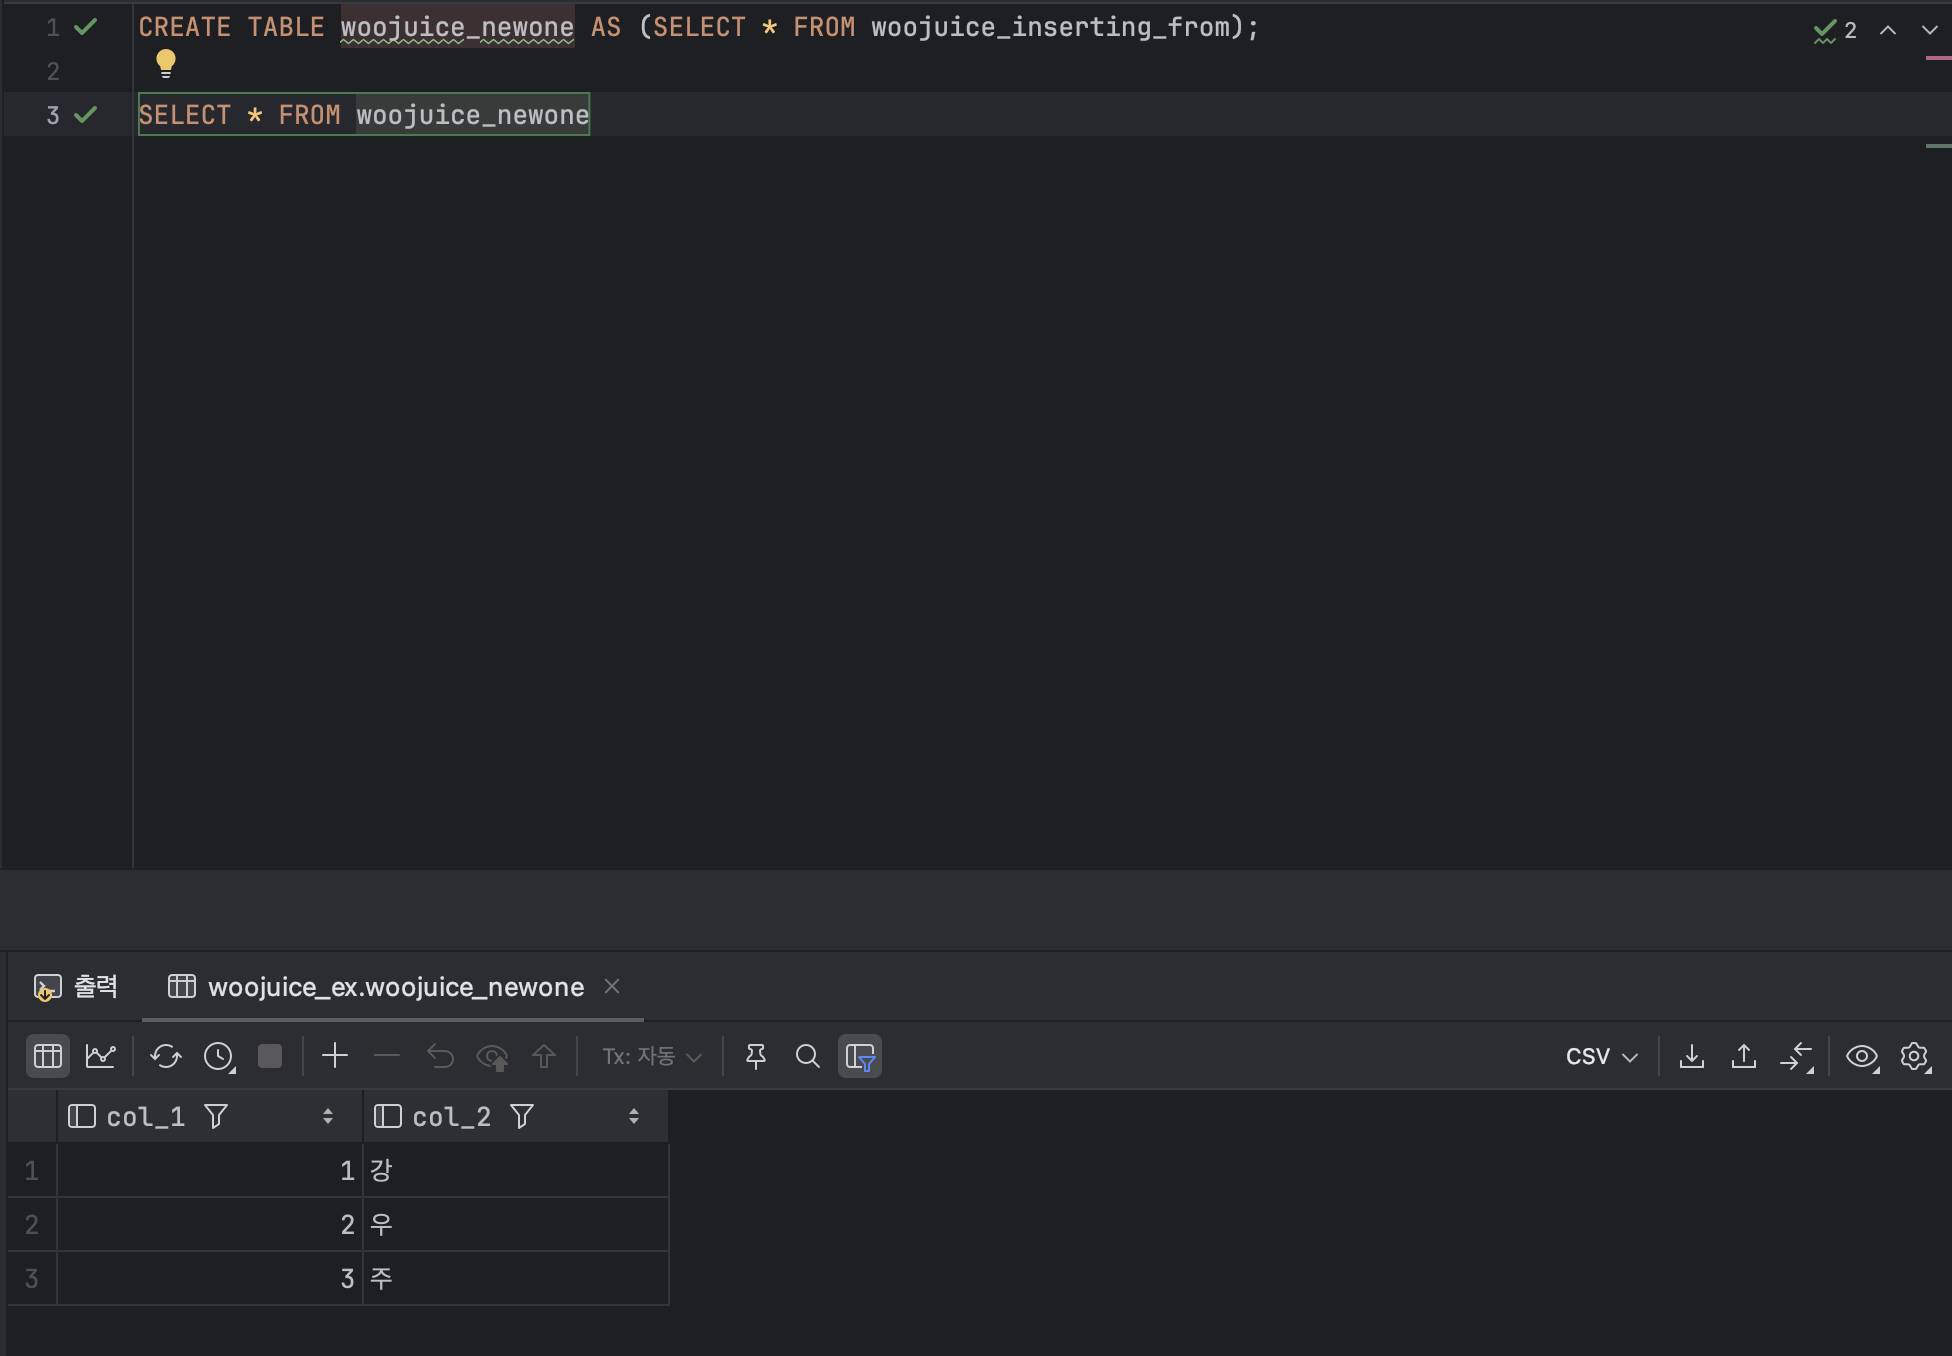This screenshot has height=1356, width=1952.
Task: Select row number 2 header
Action: pyautogui.click(x=32, y=1224)
